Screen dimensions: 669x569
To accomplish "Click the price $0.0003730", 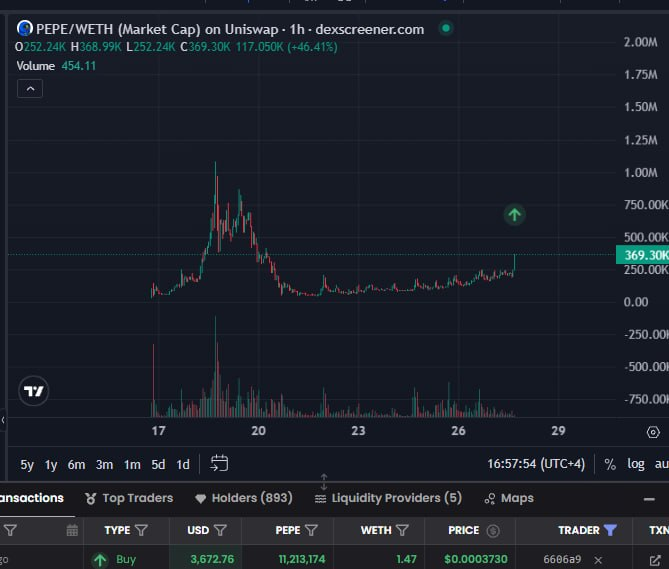I will coord(476,559).
